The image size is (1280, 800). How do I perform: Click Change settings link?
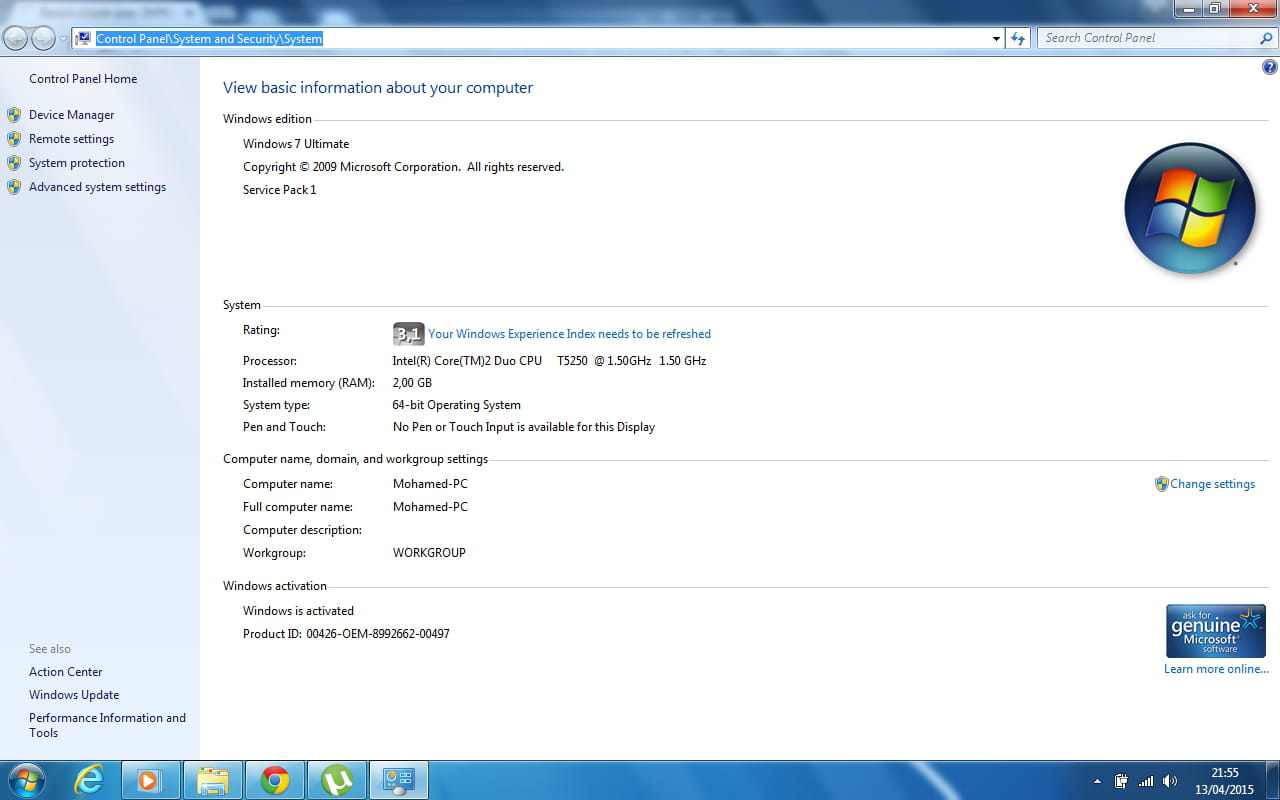pyautogui.click(x=1212, y=484)
